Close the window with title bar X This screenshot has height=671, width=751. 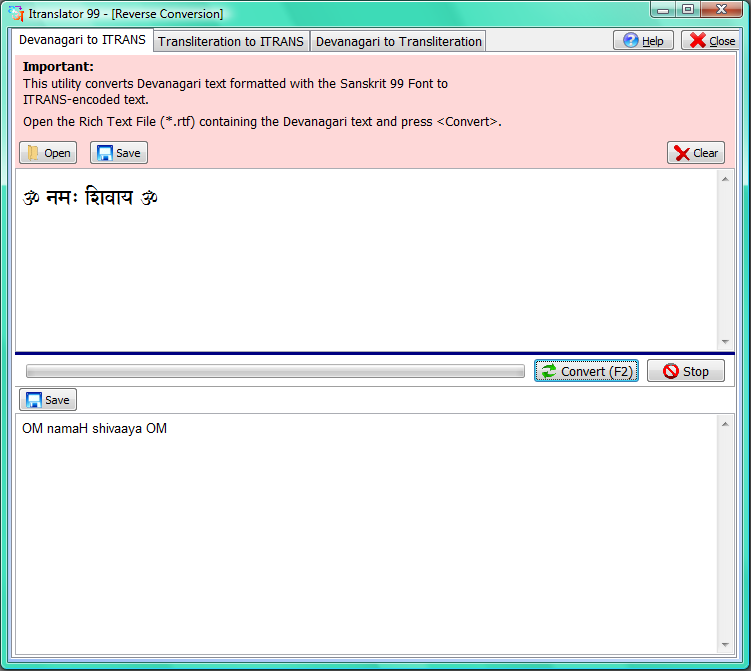tap(722, 10)
